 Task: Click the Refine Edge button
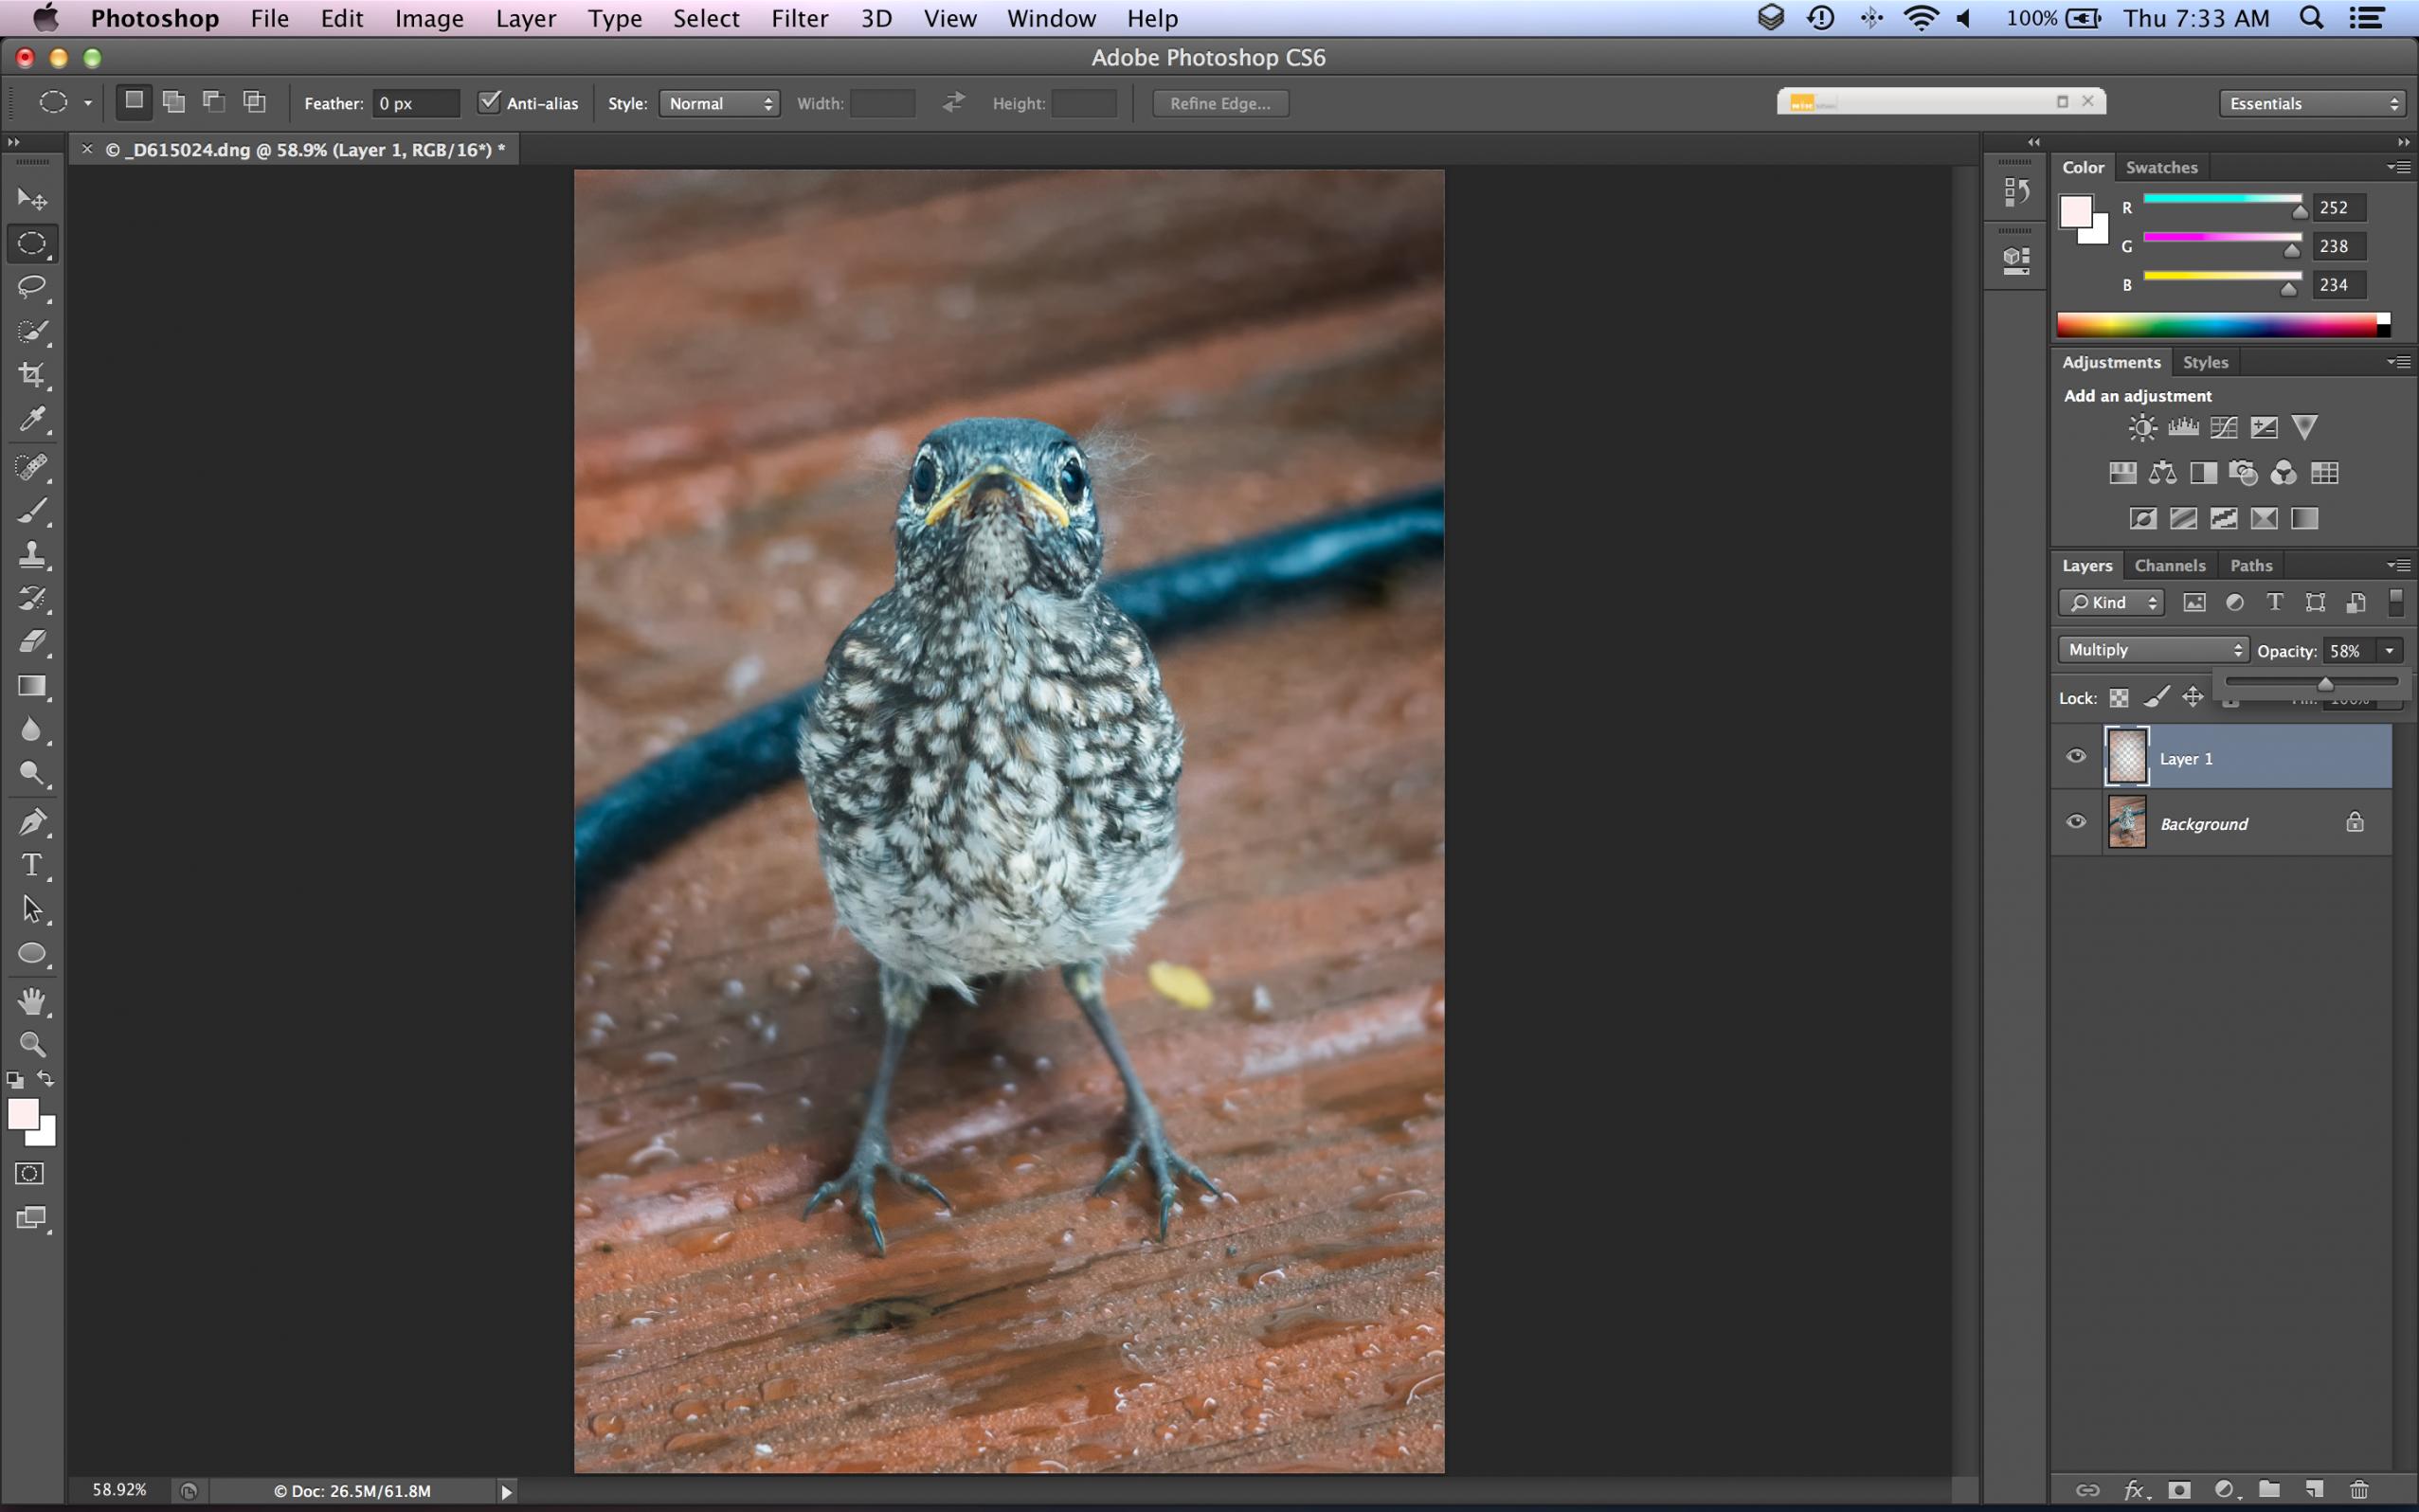click(x=1220, y=103)
